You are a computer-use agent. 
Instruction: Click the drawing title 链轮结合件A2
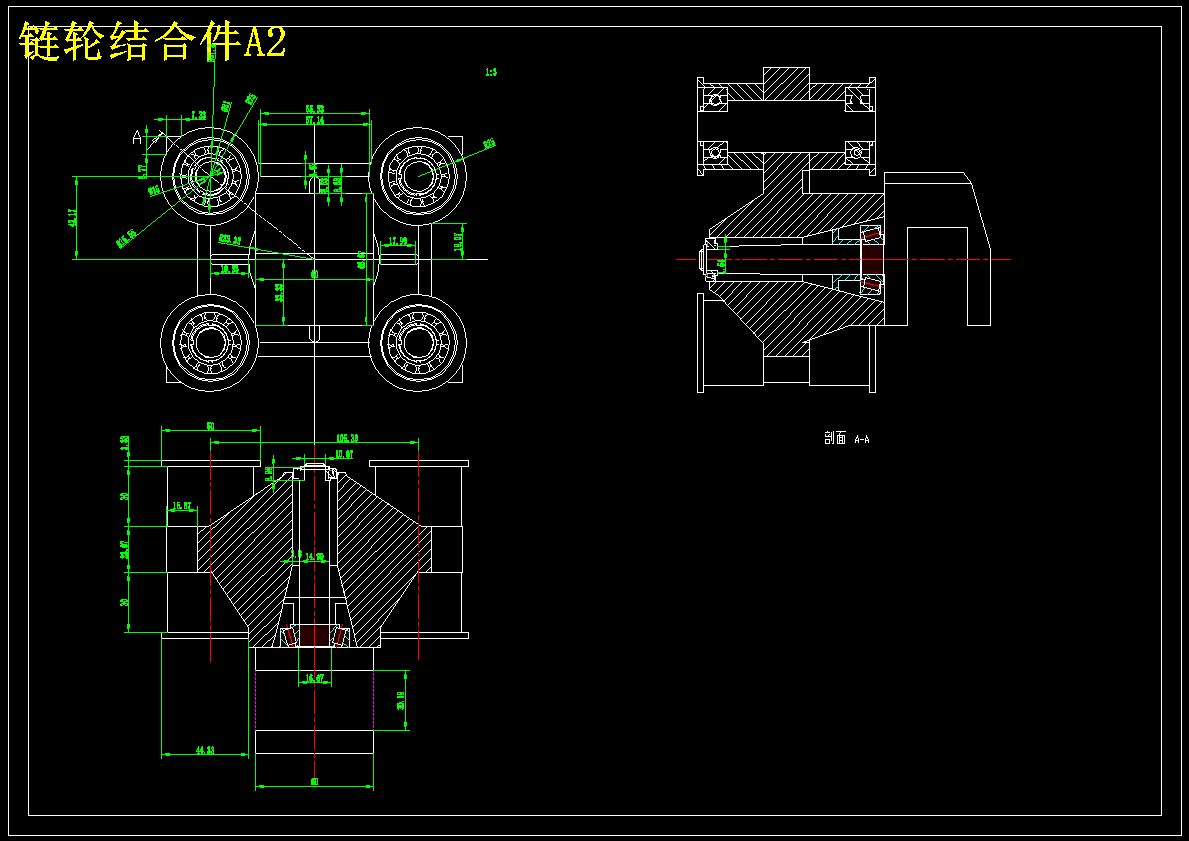[152, 40]
